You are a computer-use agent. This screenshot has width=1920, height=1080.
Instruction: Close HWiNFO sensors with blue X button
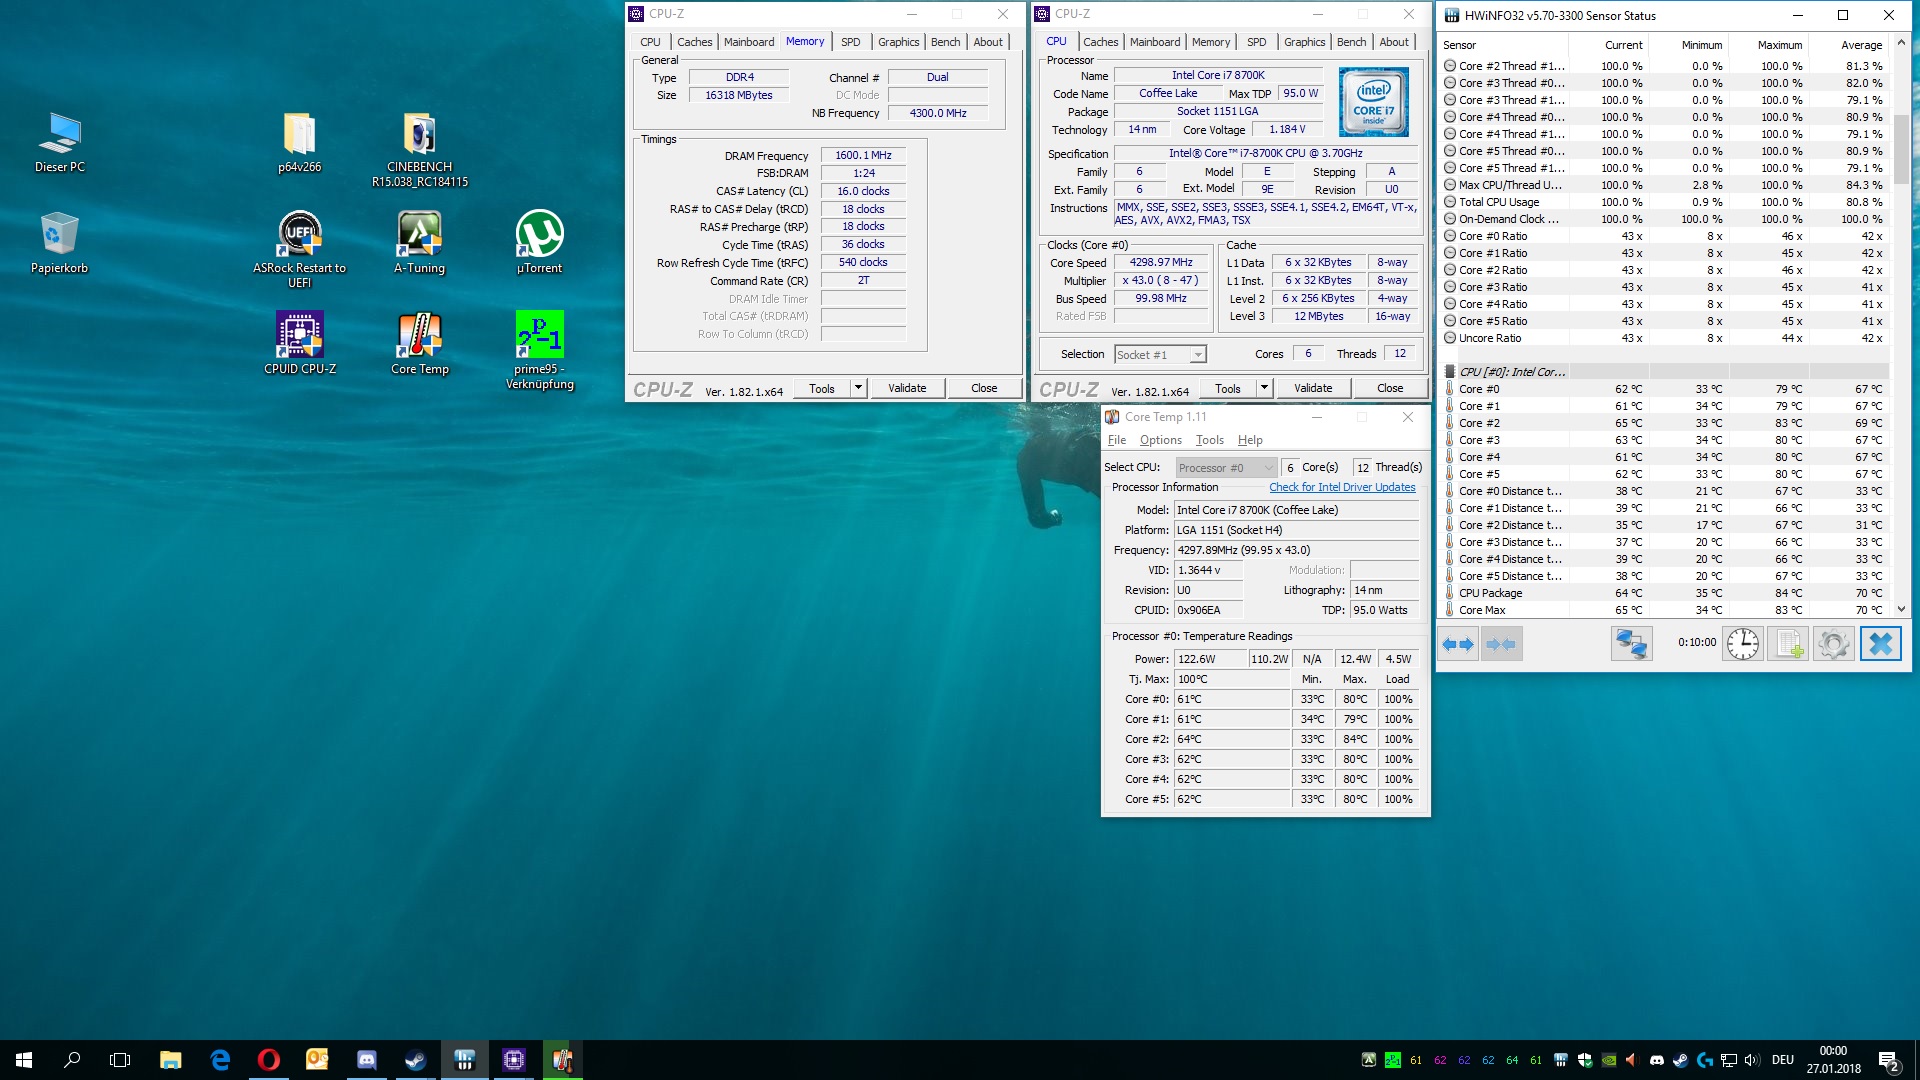[x=1880, y=644]
